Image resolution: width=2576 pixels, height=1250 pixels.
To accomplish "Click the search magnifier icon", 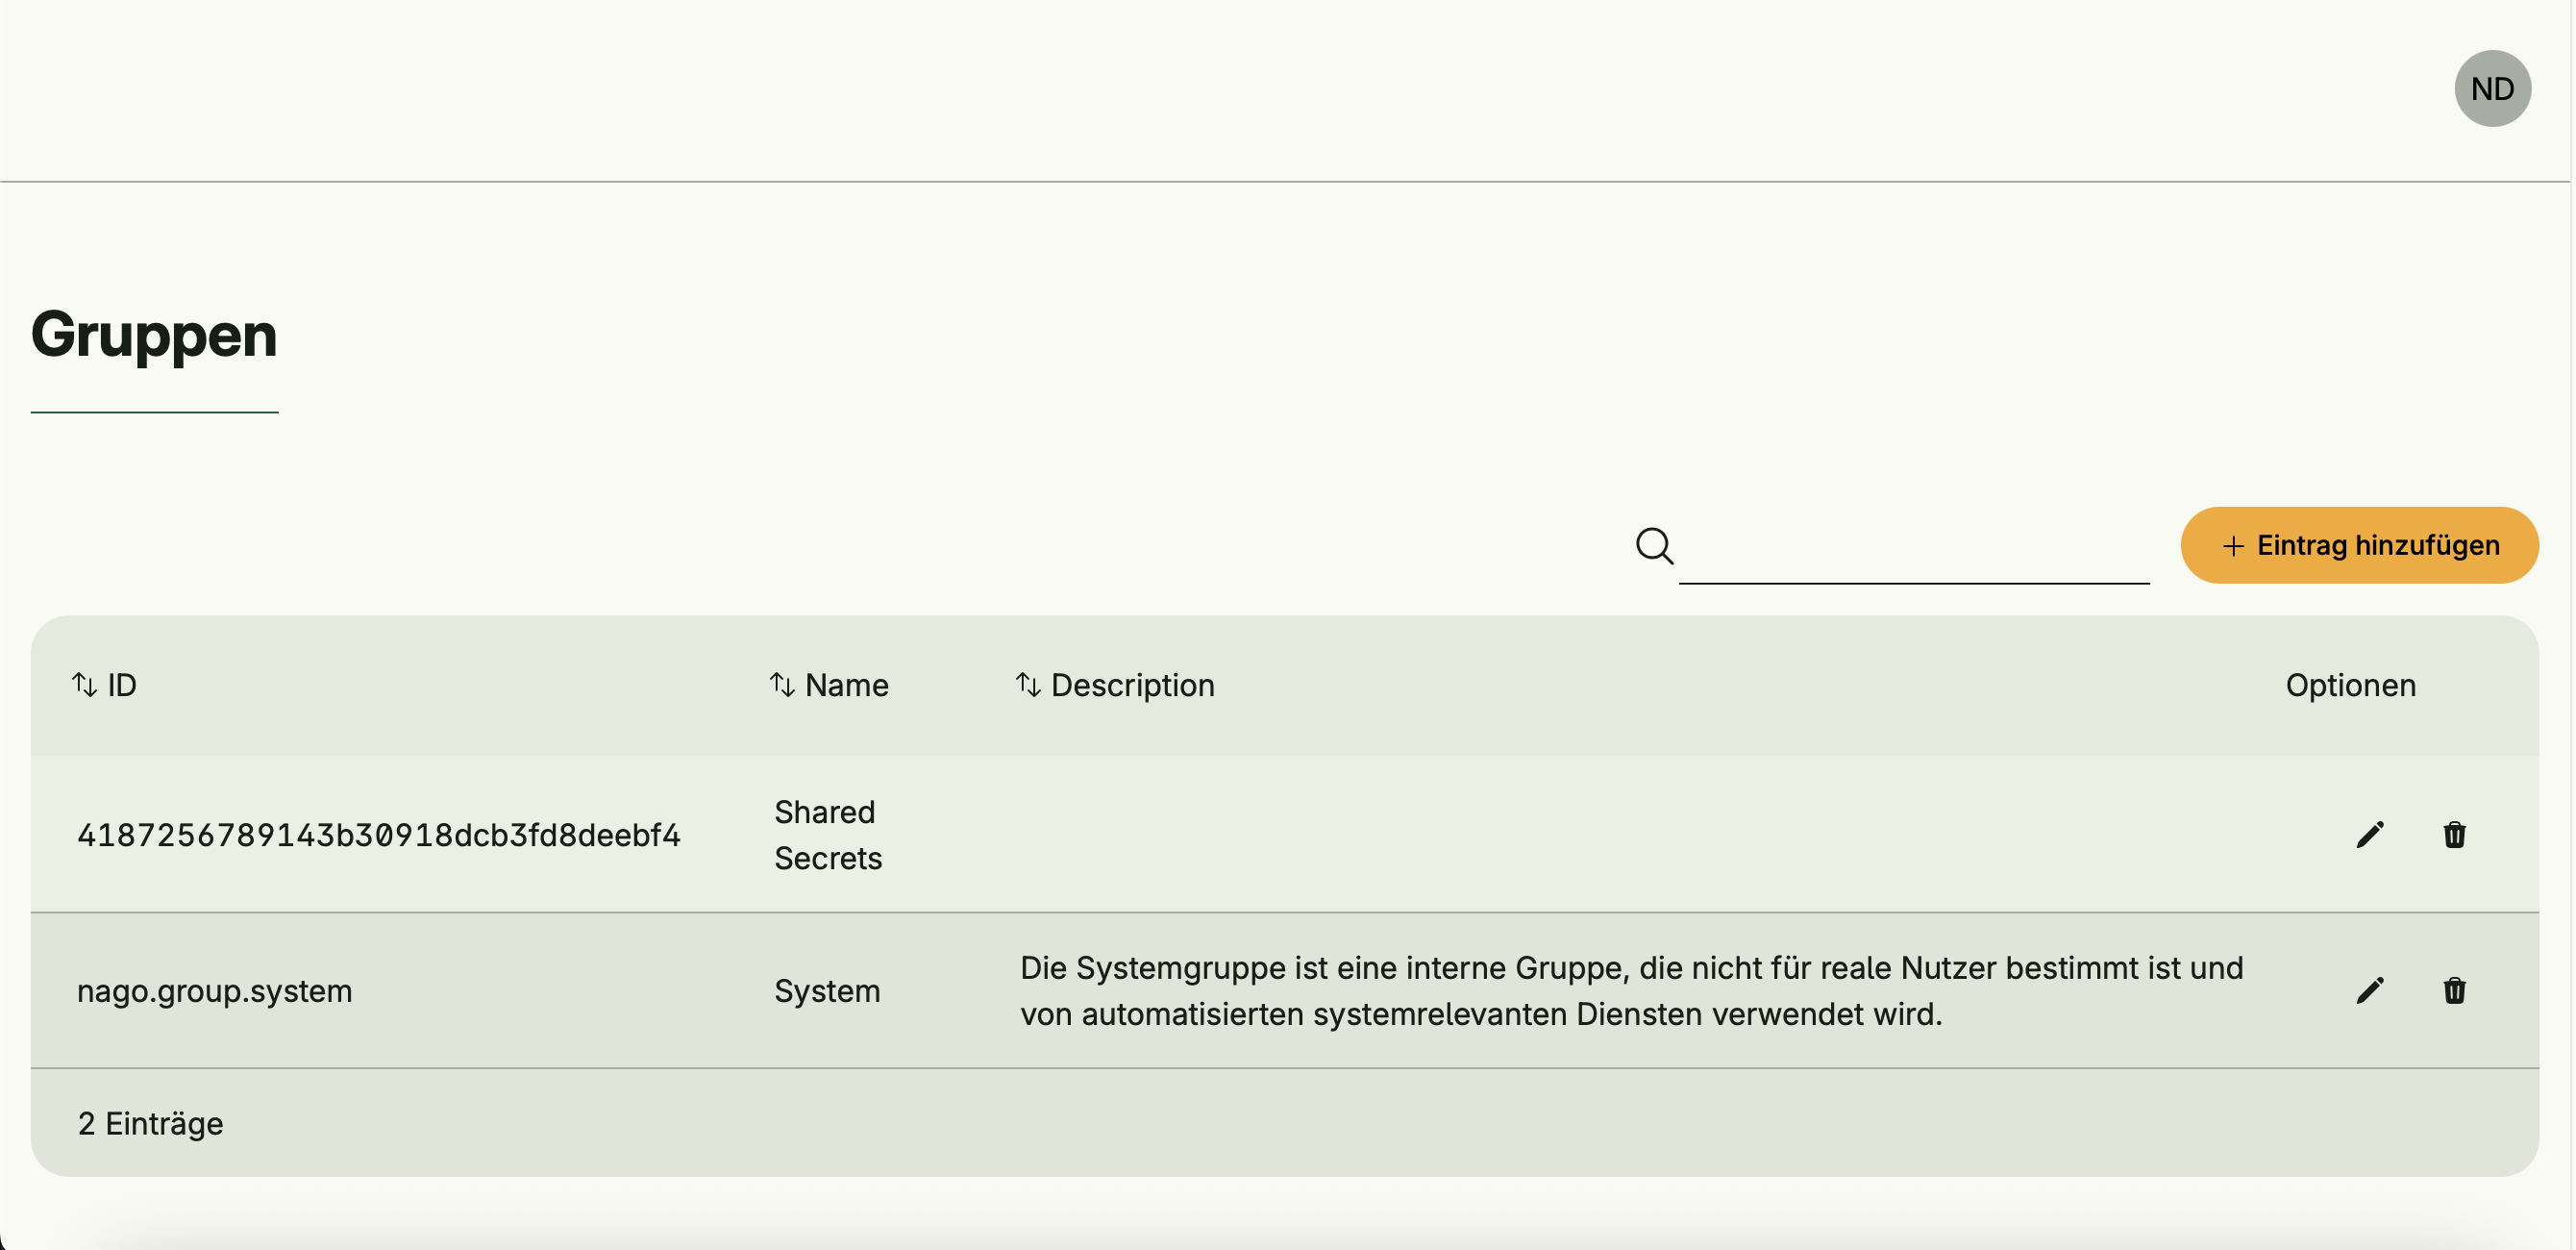I will click(x=1654, y=546).
